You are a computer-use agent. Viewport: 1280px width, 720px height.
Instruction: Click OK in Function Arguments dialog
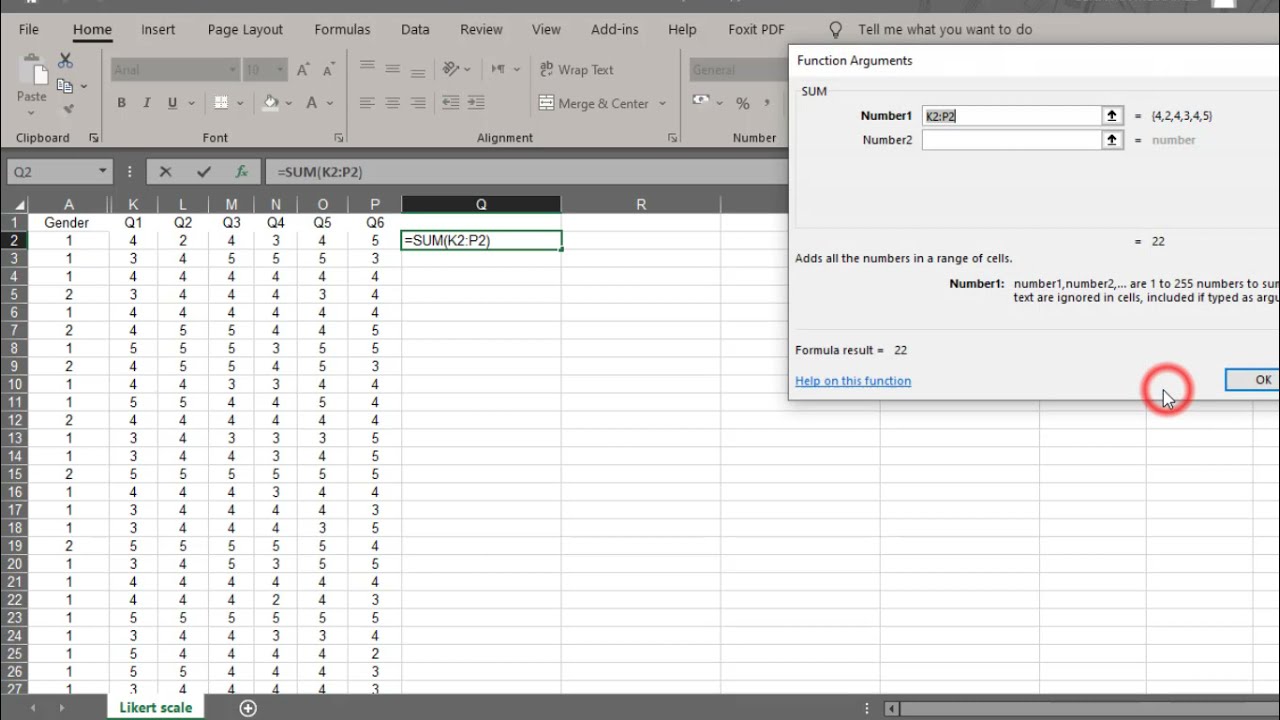coord(1254,380)
